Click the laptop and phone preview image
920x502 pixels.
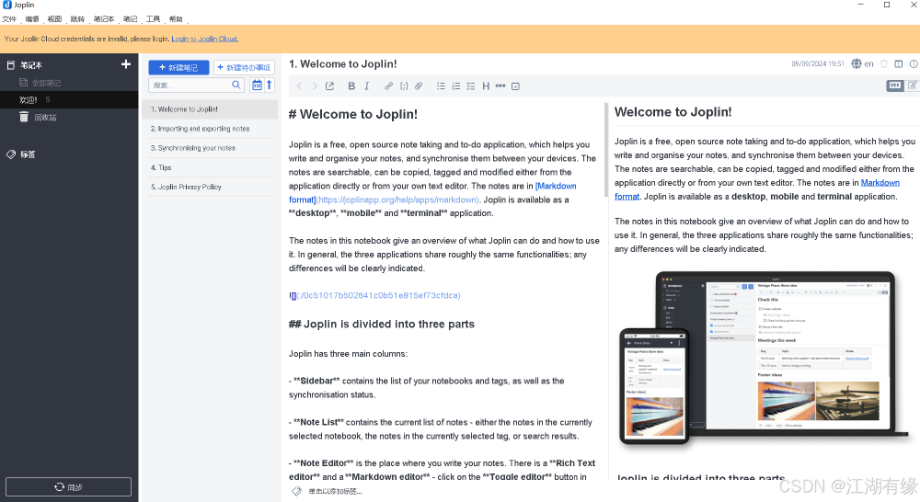point(762,358)
